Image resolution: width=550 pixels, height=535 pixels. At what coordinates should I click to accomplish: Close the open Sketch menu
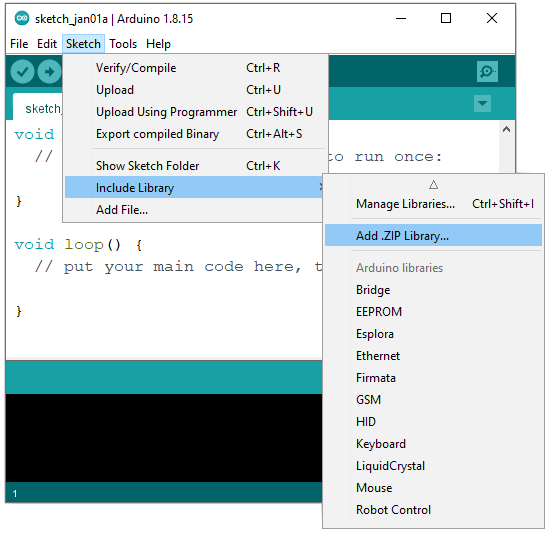coord(83,44)
